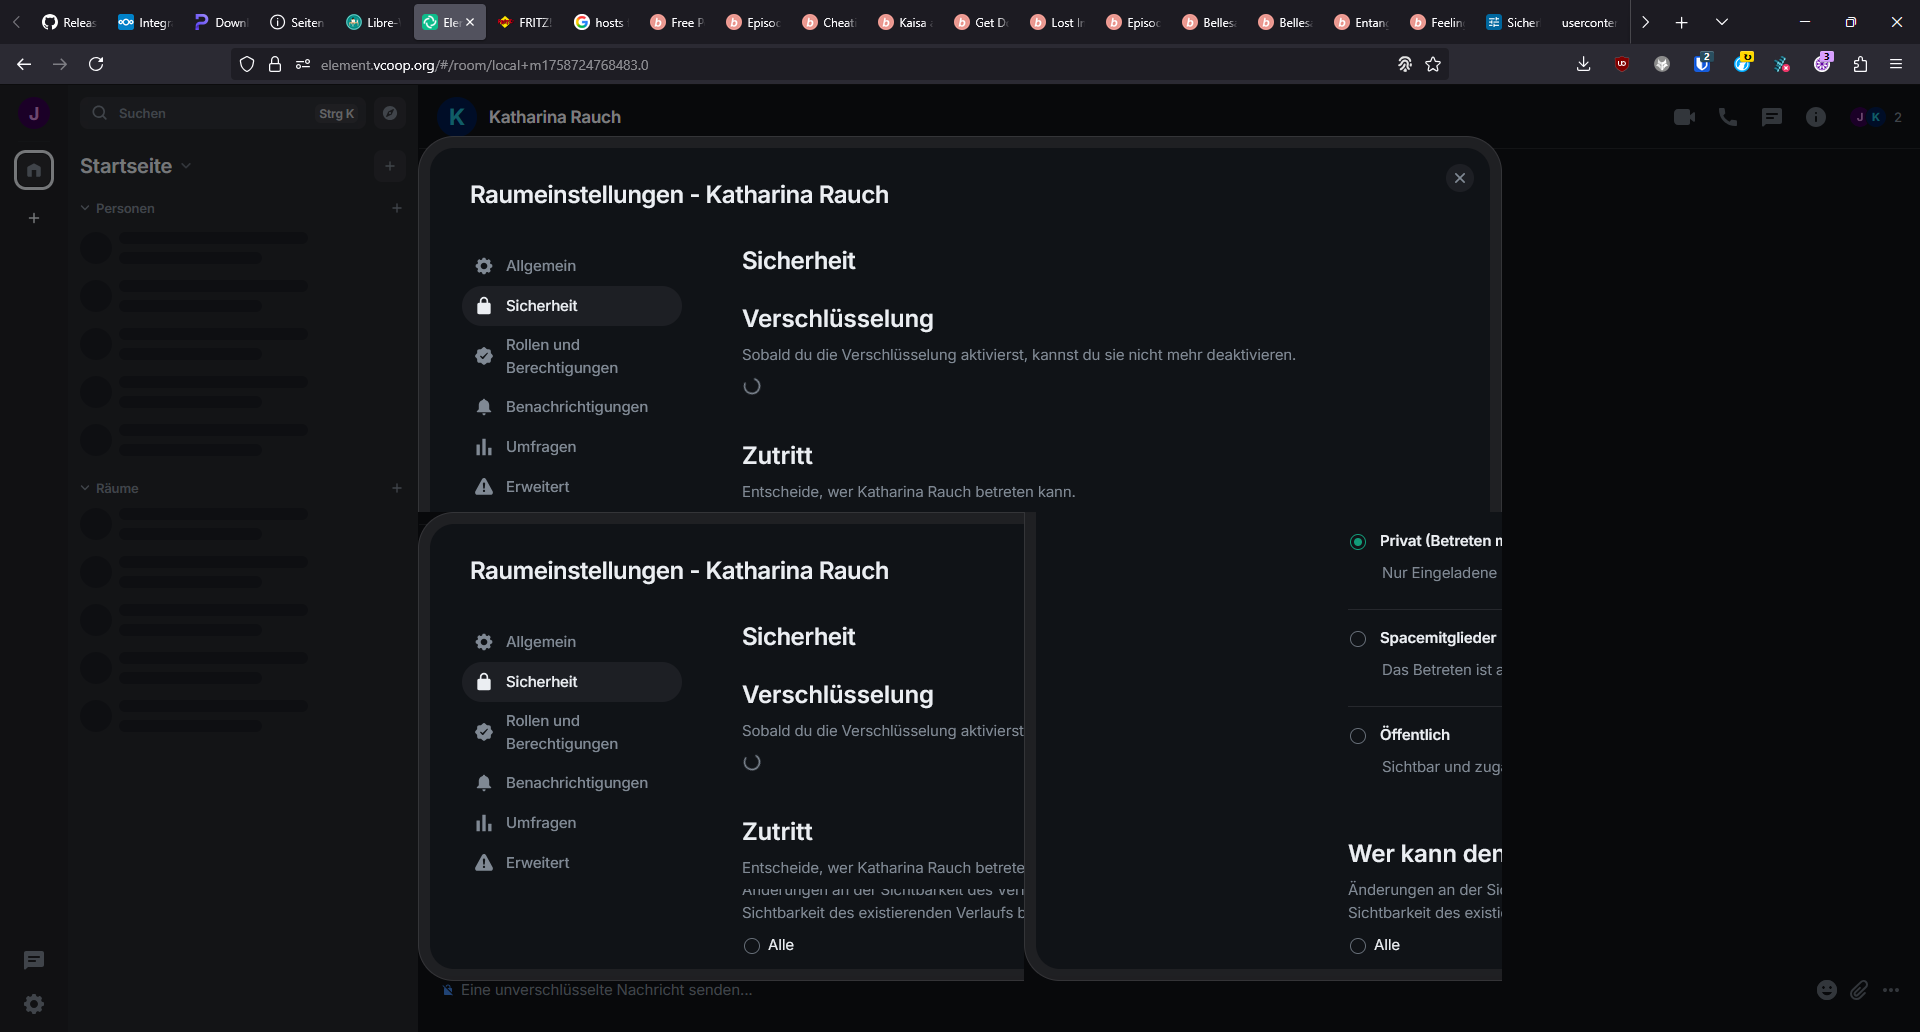
Task: Expand the Startseite dropdown chevron
Action: click(x=187, y=166)
